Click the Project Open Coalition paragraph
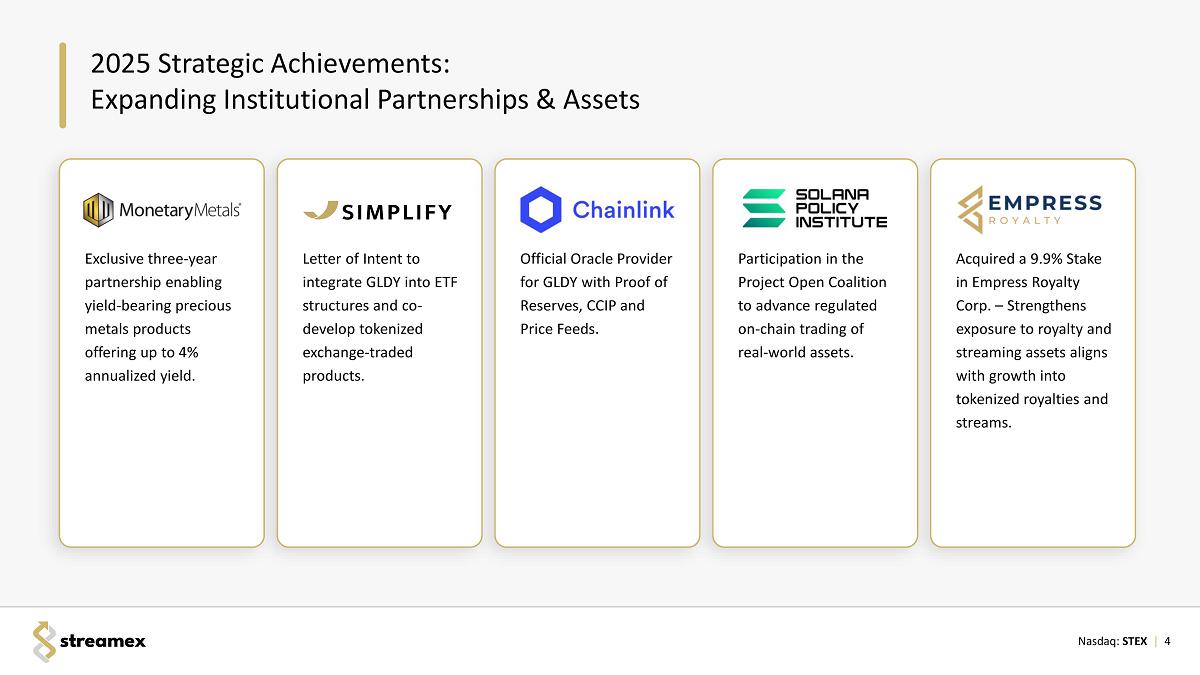Viewport: 1200px width, 675px height. click(811, 305)
